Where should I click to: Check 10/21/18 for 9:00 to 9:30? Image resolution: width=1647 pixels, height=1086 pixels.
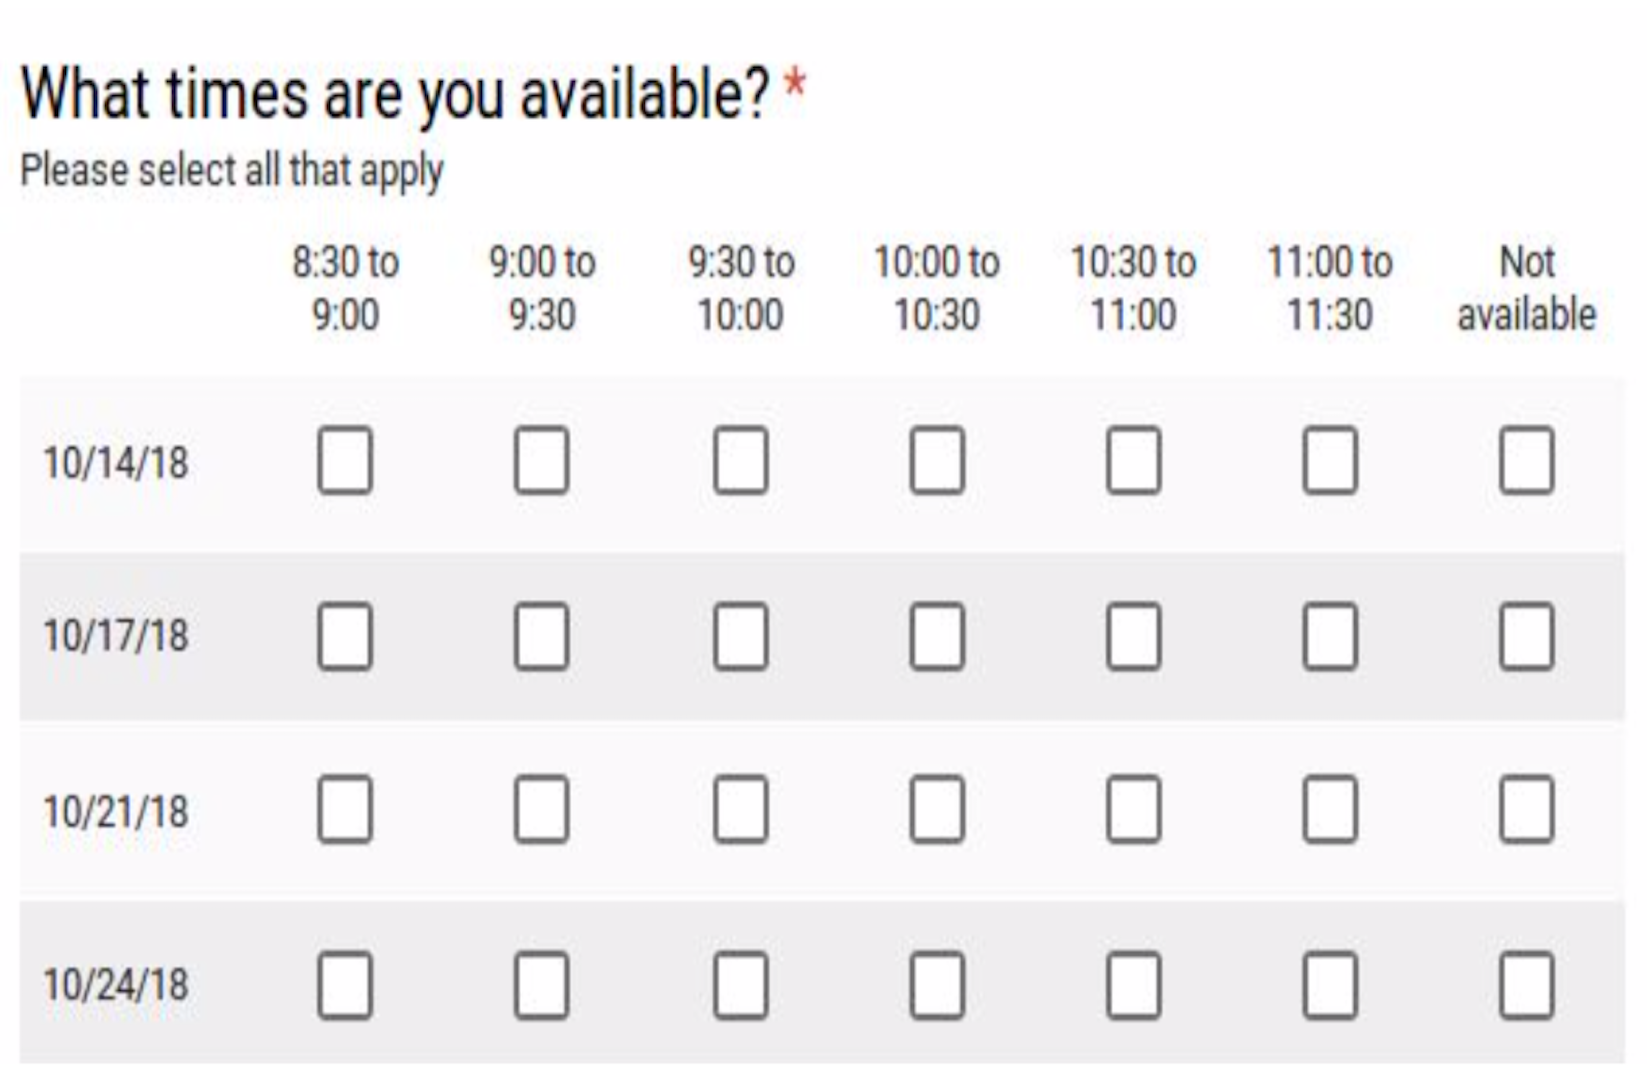(541, 810)
